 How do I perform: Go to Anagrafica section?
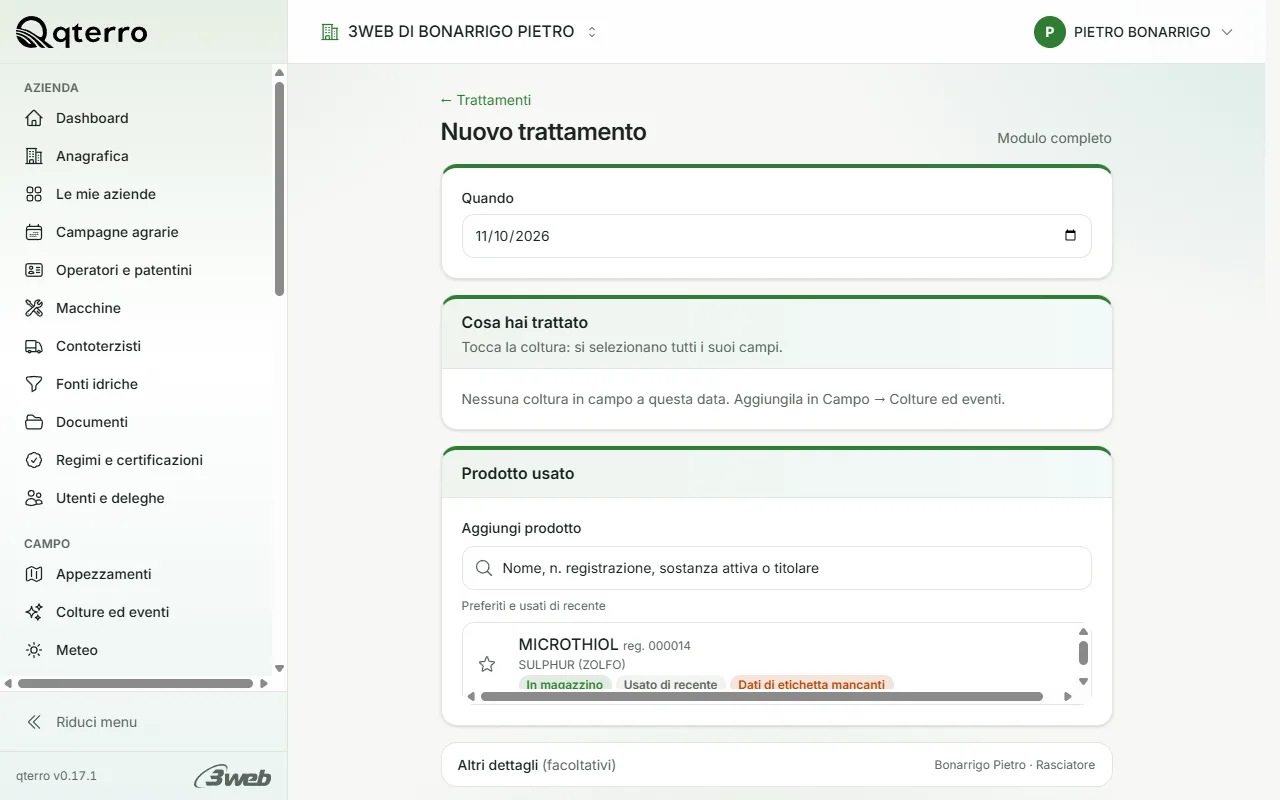(136, 156)
